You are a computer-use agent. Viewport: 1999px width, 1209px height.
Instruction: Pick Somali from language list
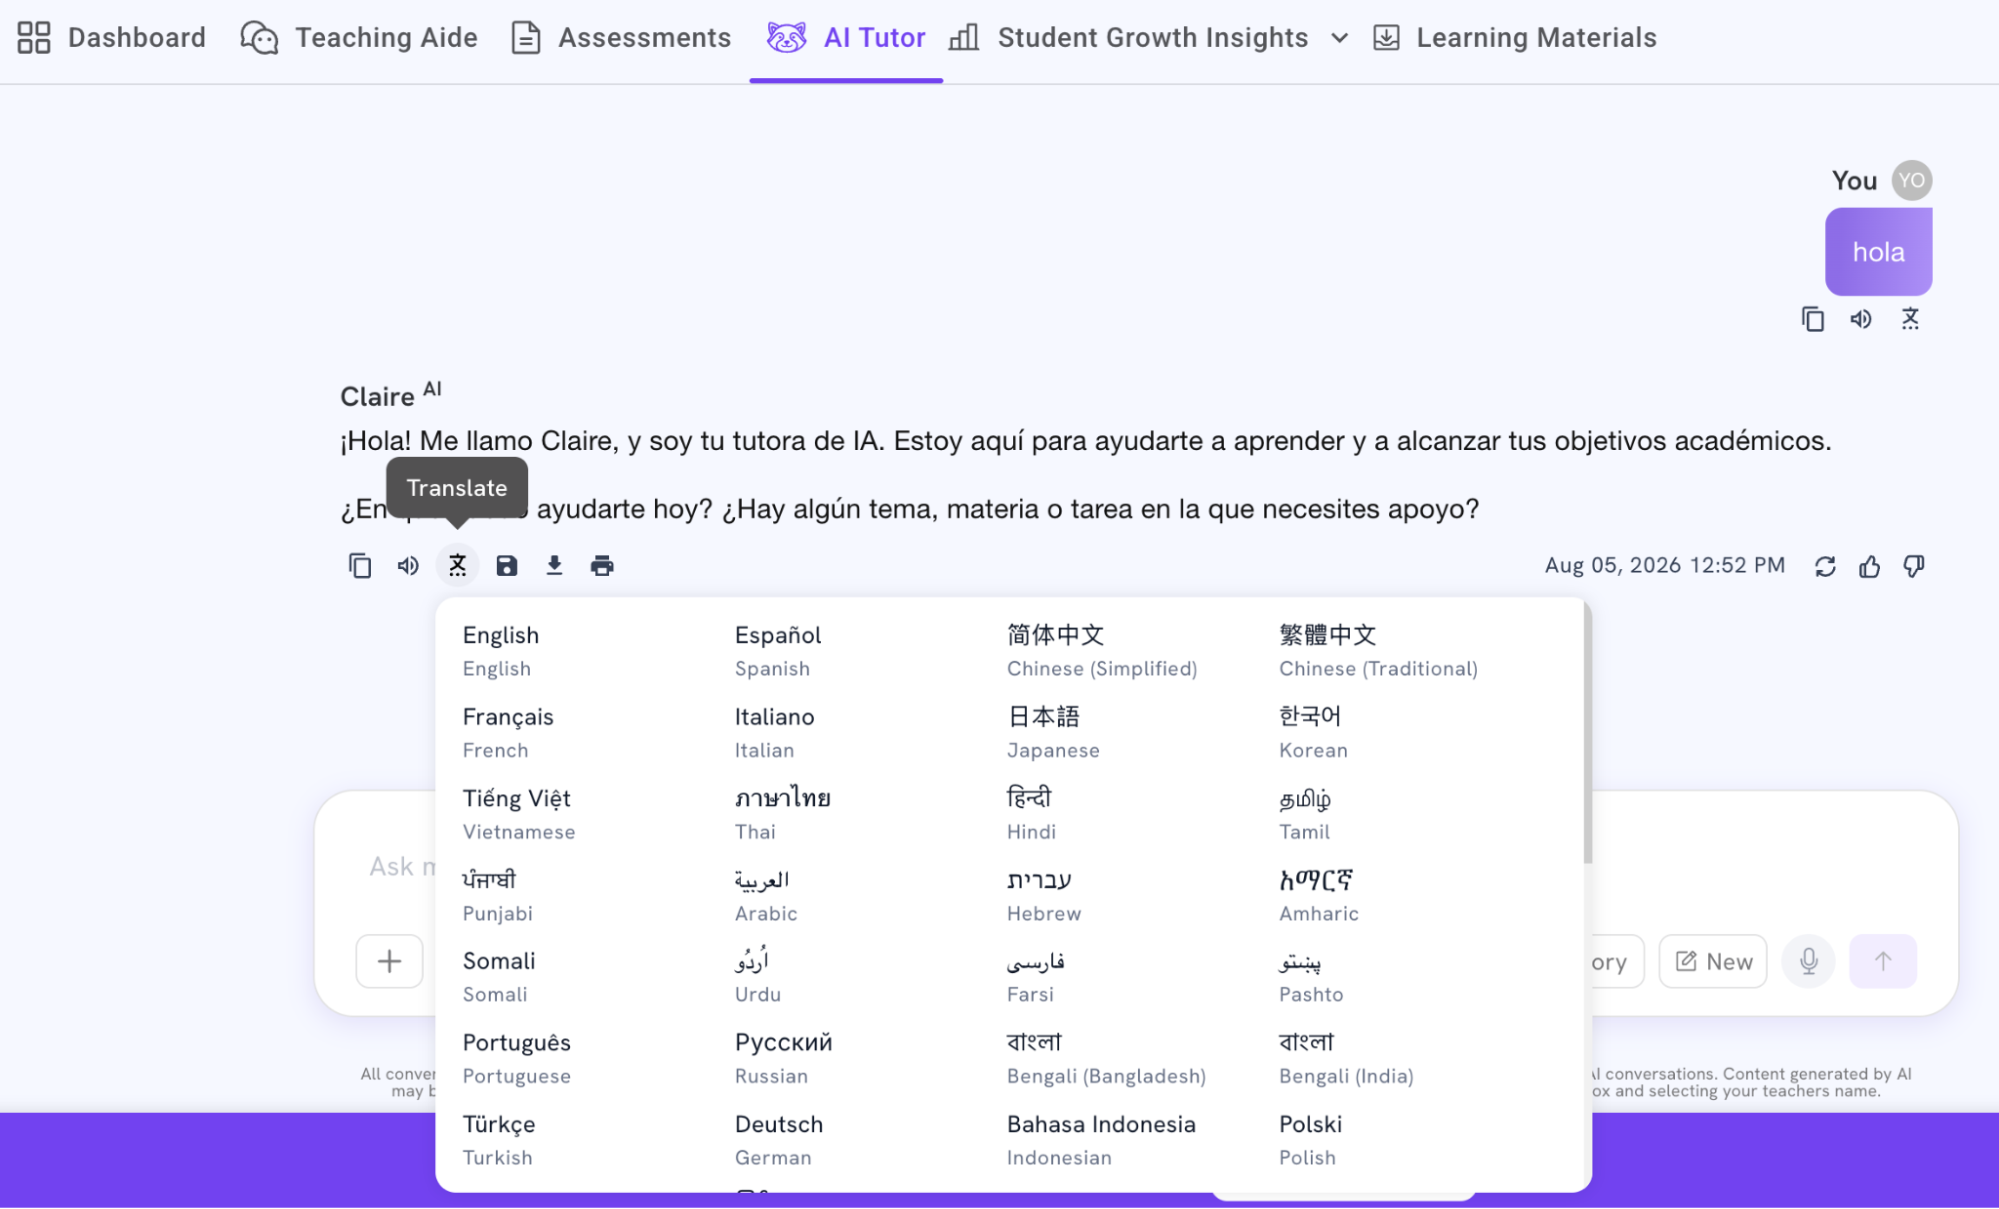(499, 977)
